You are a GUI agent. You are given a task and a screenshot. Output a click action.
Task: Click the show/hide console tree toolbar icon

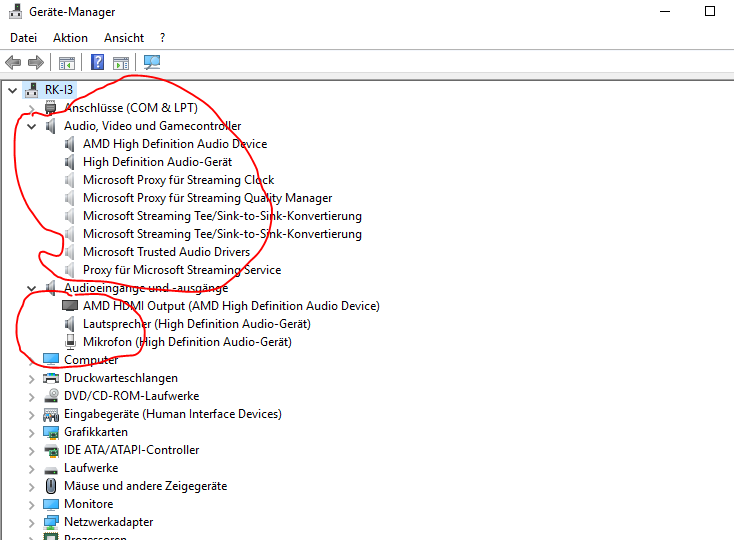coord(66,63)
